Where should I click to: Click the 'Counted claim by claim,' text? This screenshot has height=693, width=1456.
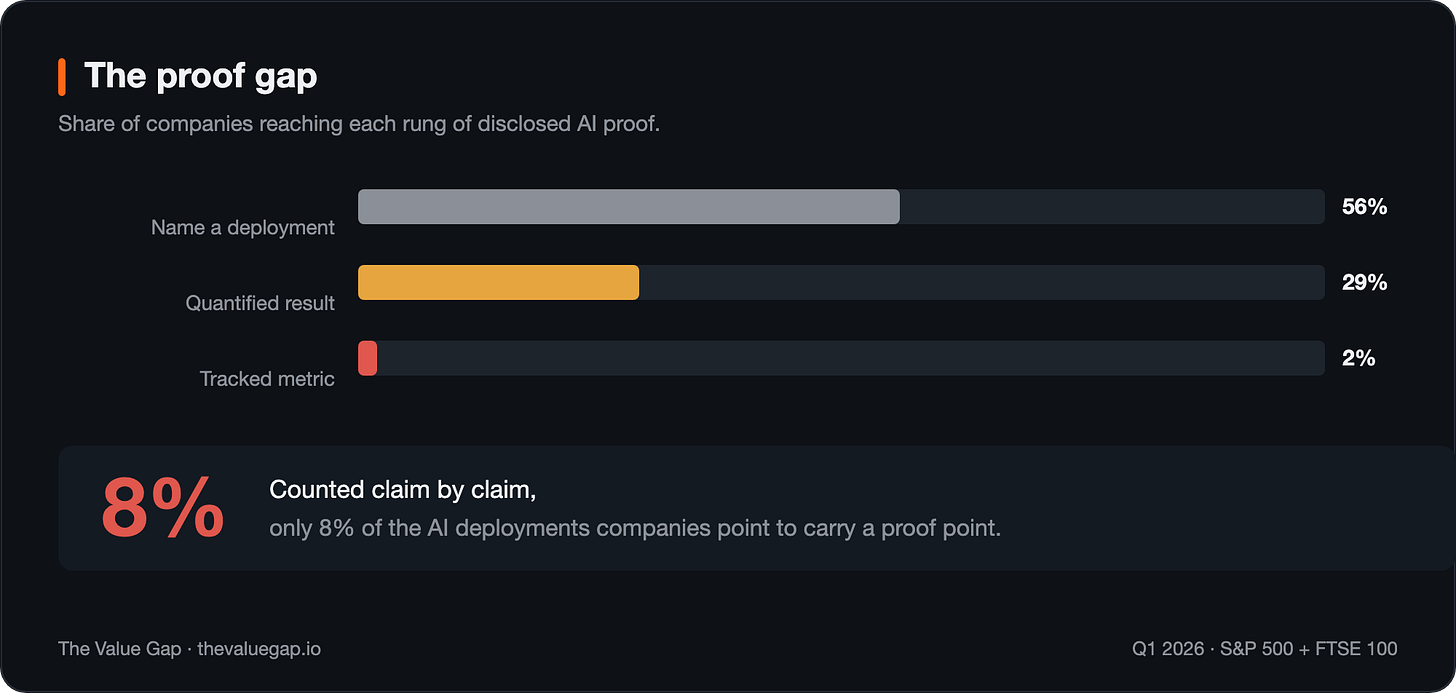pyautogui.click(x=403, y=490)
